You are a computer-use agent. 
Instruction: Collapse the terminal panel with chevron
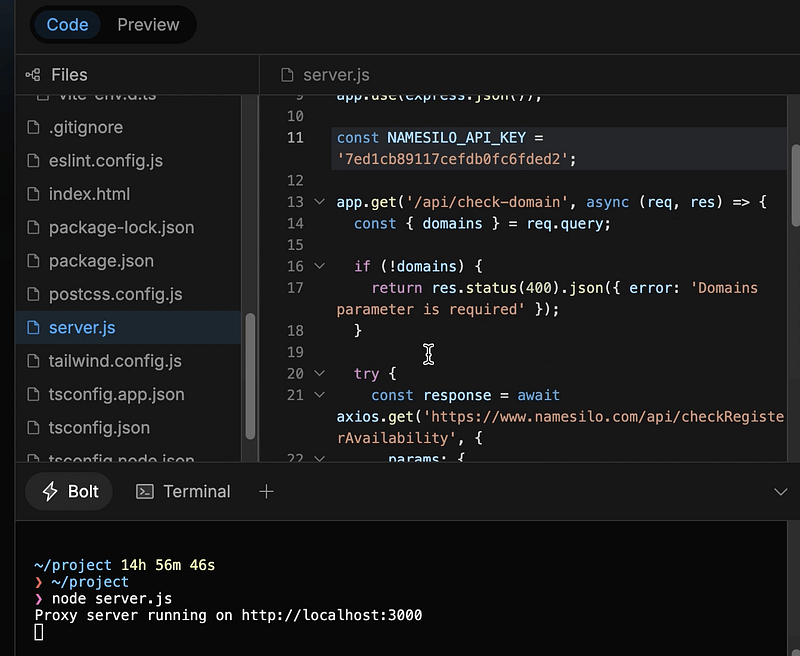(781, 491)
